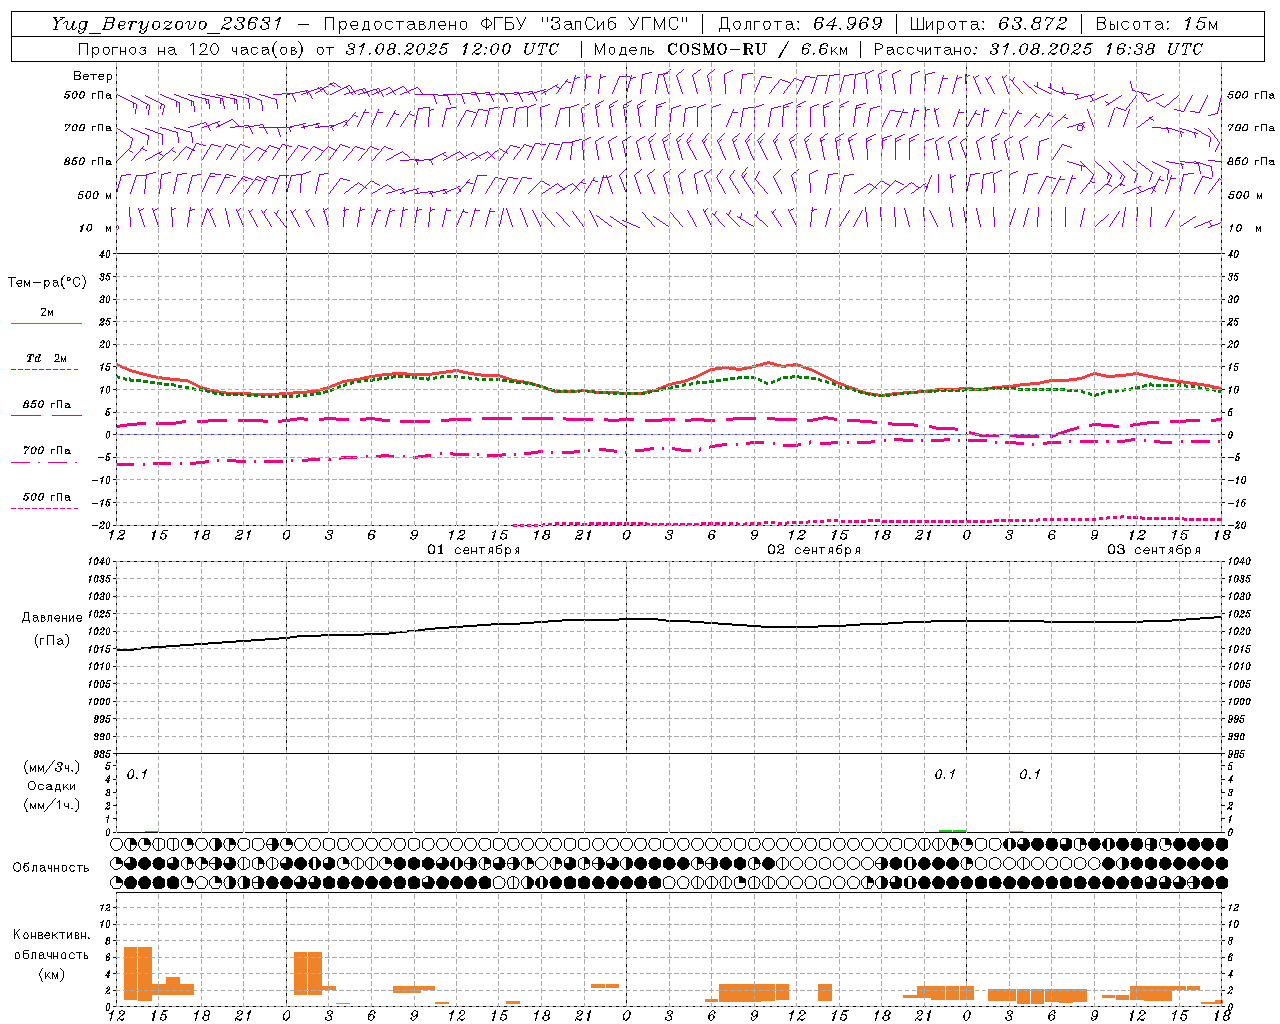
Task: Click the station title Yug_Beryozovo_23631
Action: pos(167,24)
